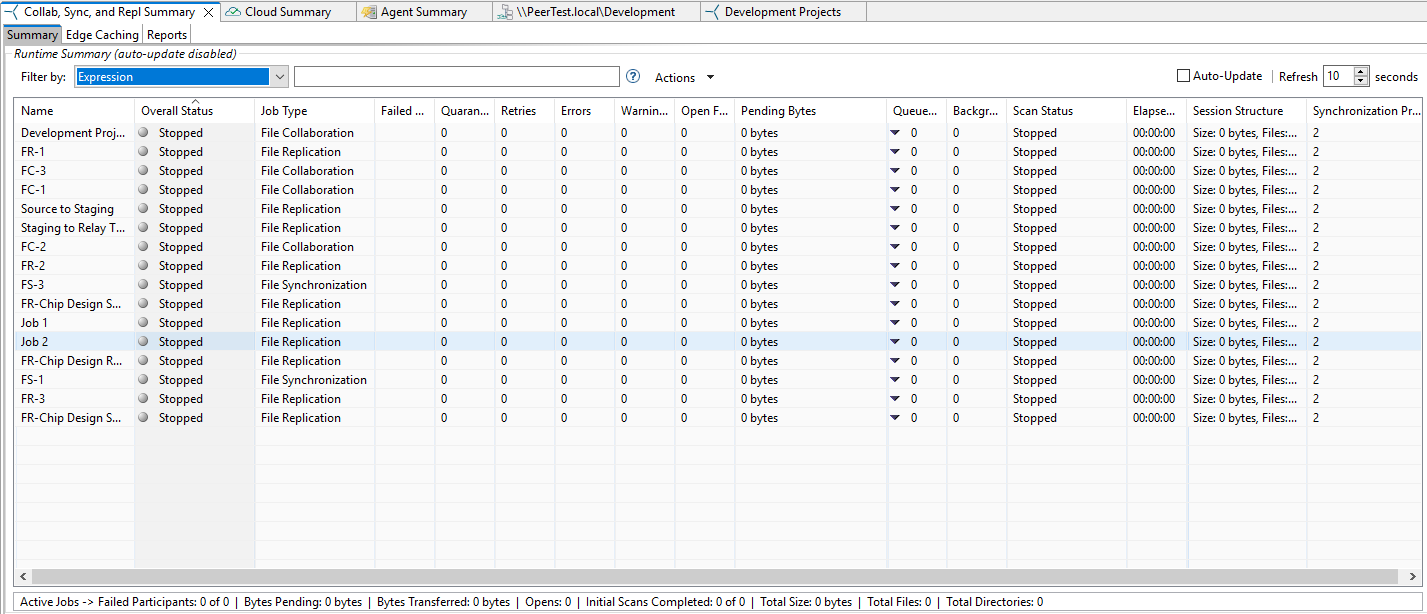Click the filter expression text field
Image resolution: width=1427 pixels, height=614 pixels.
point(456,77)
